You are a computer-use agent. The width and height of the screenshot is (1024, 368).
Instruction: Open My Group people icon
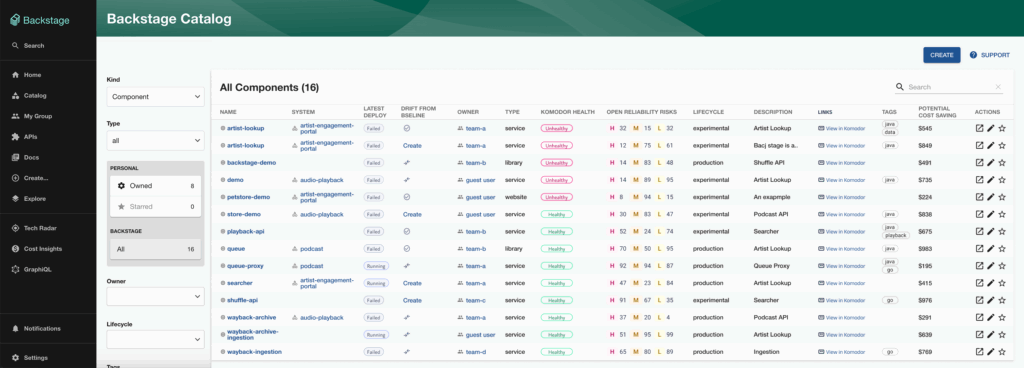(x=15, y=116)
